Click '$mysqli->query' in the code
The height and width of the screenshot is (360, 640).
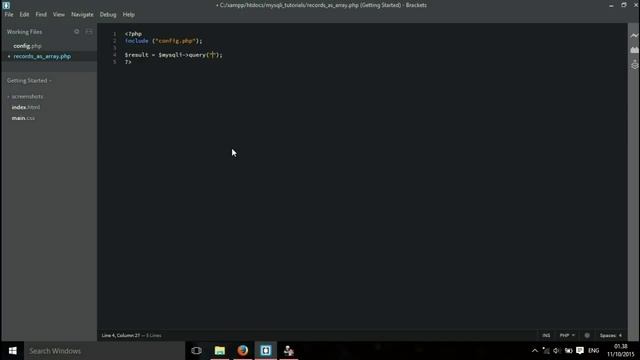coord(182,55)
